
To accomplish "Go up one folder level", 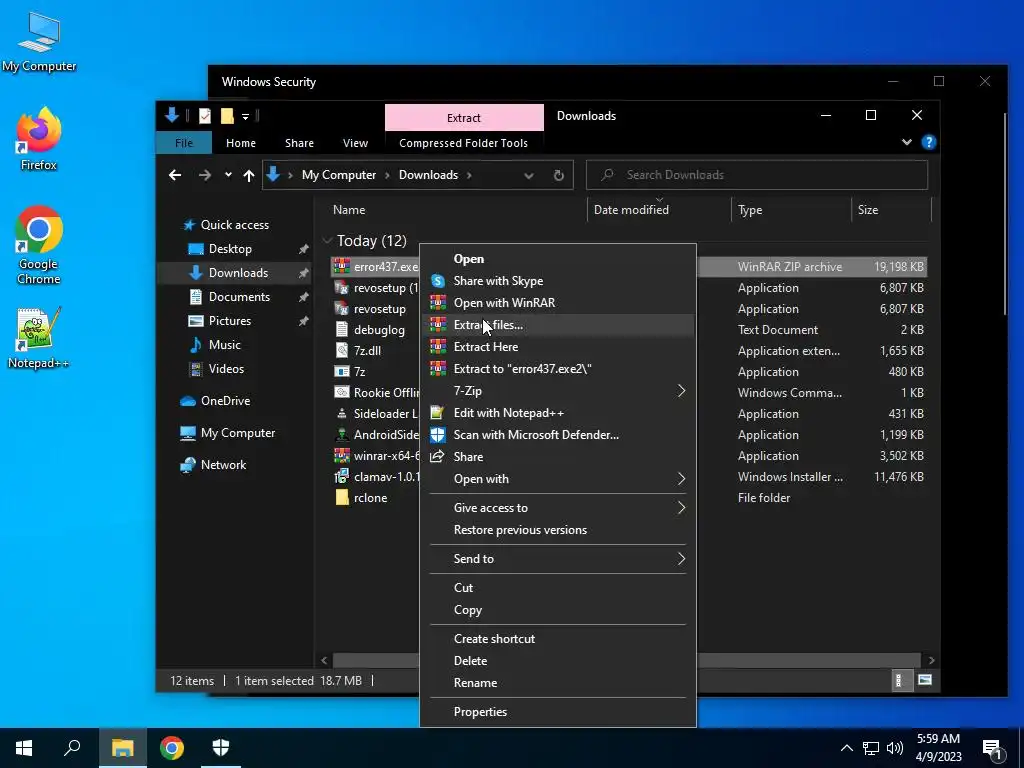I will [248, 175].
